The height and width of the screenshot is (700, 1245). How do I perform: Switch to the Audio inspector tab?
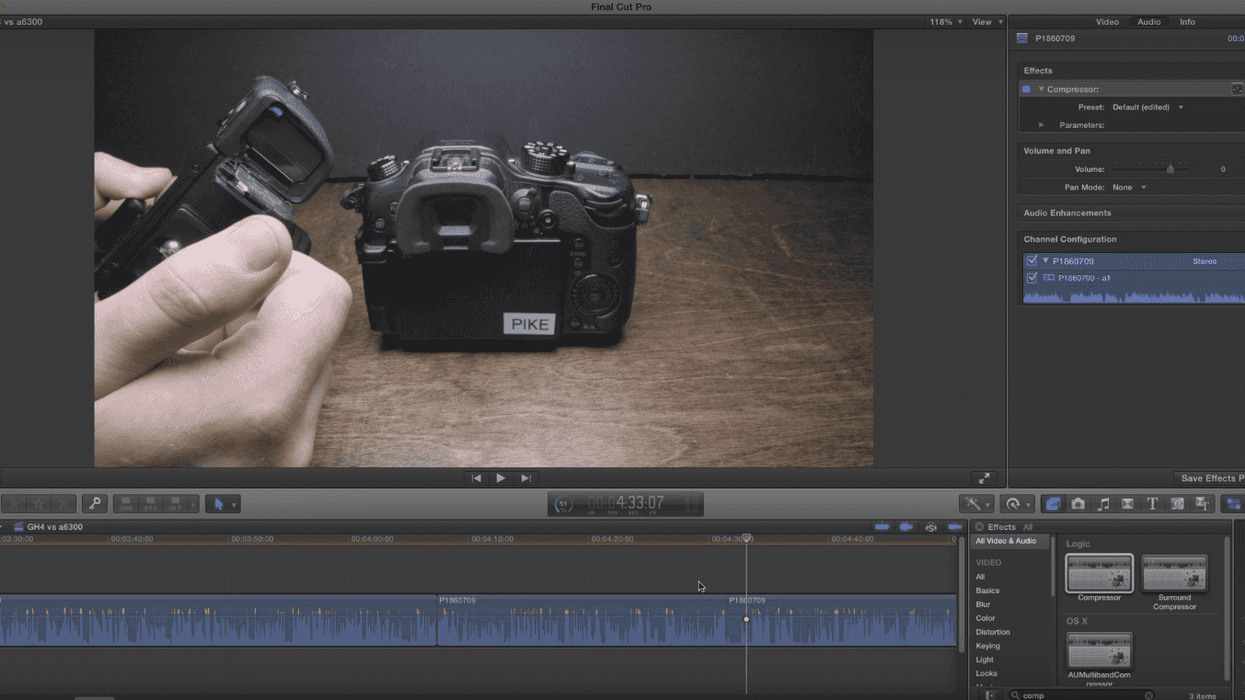[1149, 22]
